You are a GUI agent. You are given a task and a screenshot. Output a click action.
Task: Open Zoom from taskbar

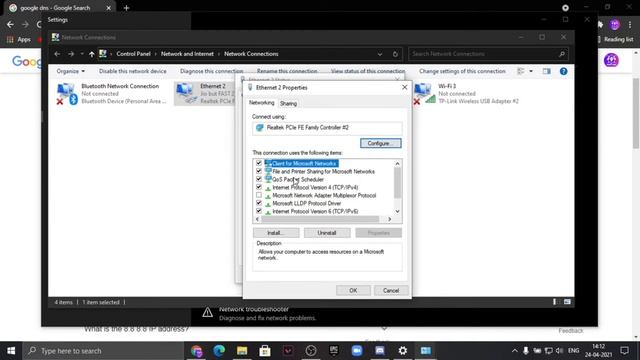(x=357, y=351)
